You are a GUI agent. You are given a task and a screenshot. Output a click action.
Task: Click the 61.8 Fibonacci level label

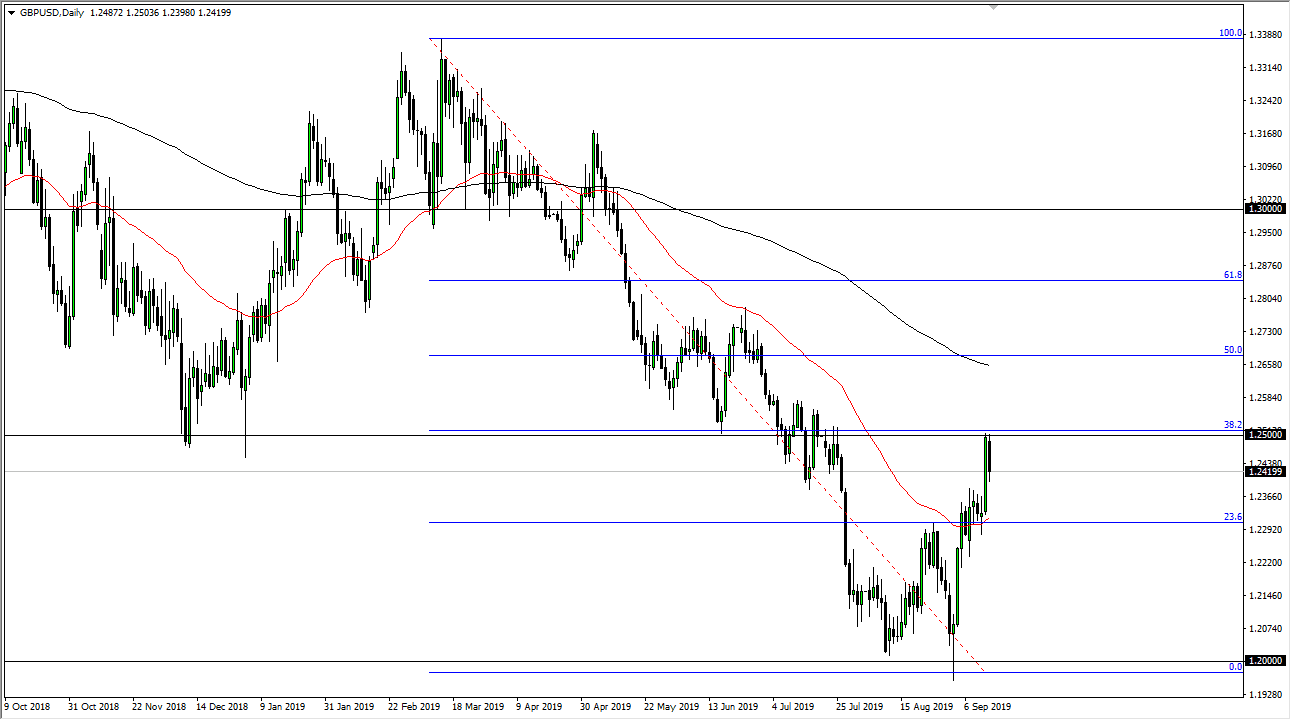1232,274
